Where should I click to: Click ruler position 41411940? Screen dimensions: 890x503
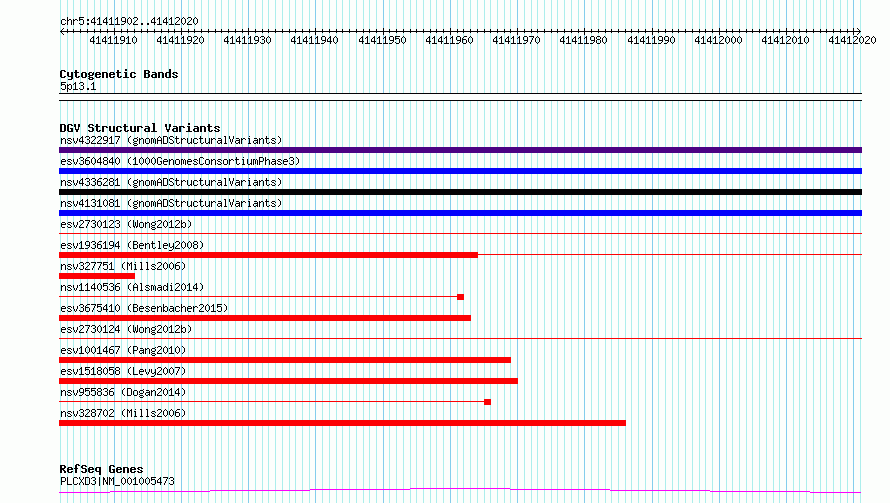pyautogui.click(x=314, y=40)
